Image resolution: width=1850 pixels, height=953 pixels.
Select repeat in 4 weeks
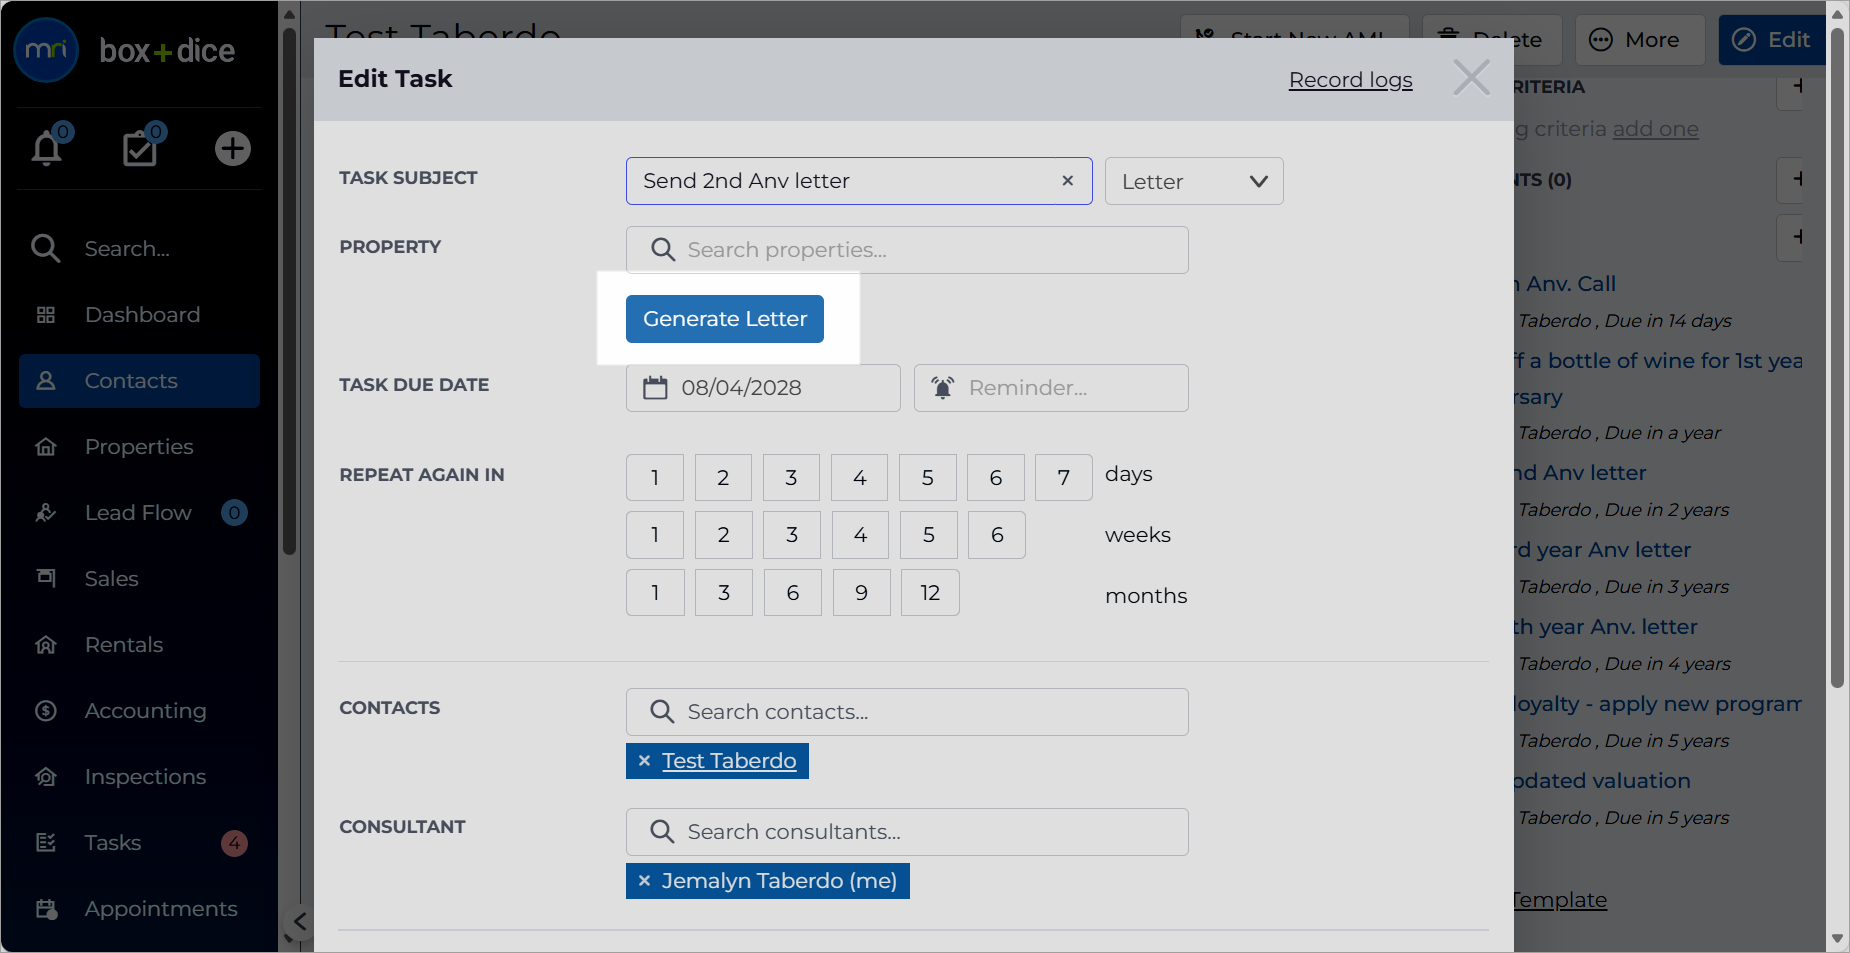tap(860, 535)
